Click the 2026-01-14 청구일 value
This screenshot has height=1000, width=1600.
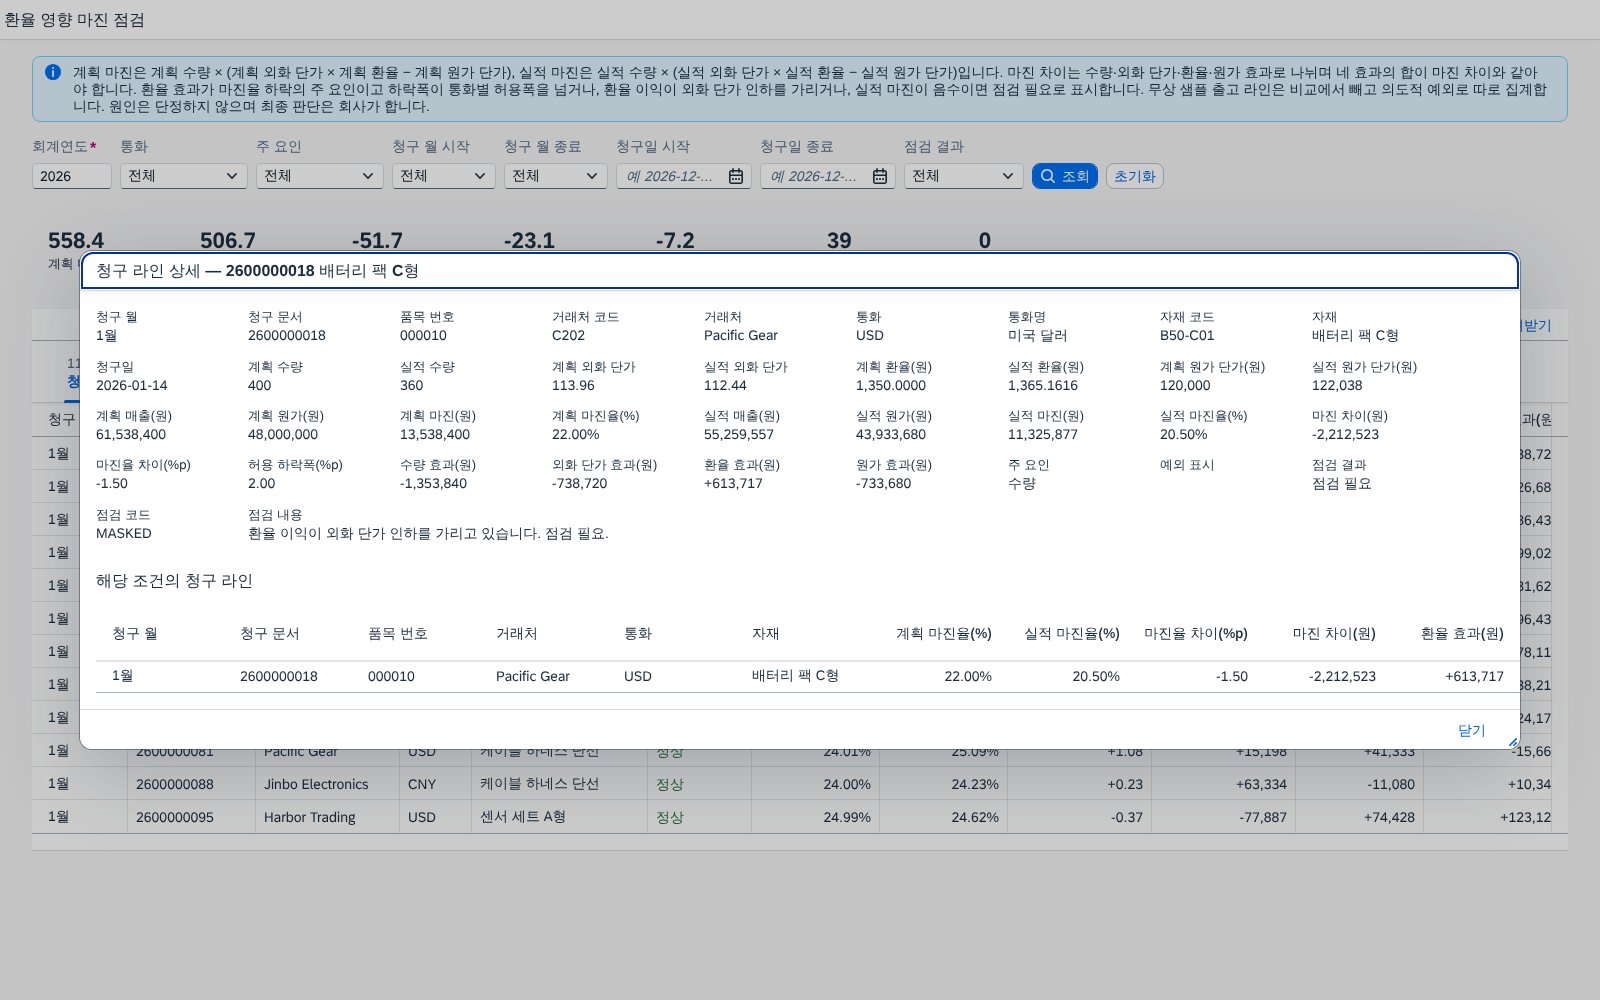(x=132, y=385)
